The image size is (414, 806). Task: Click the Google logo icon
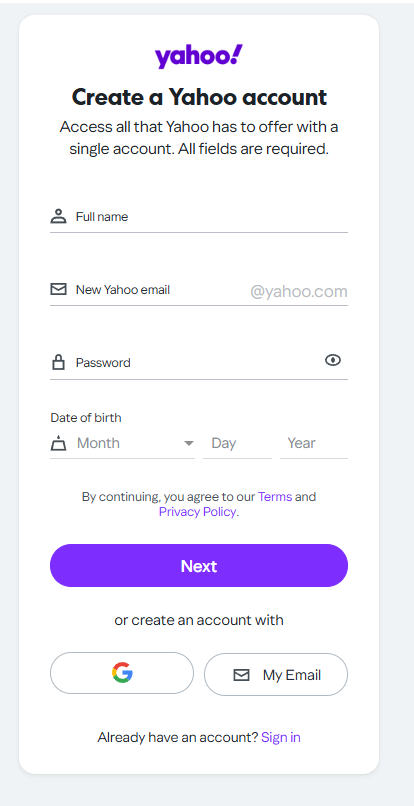coord(122,673)
